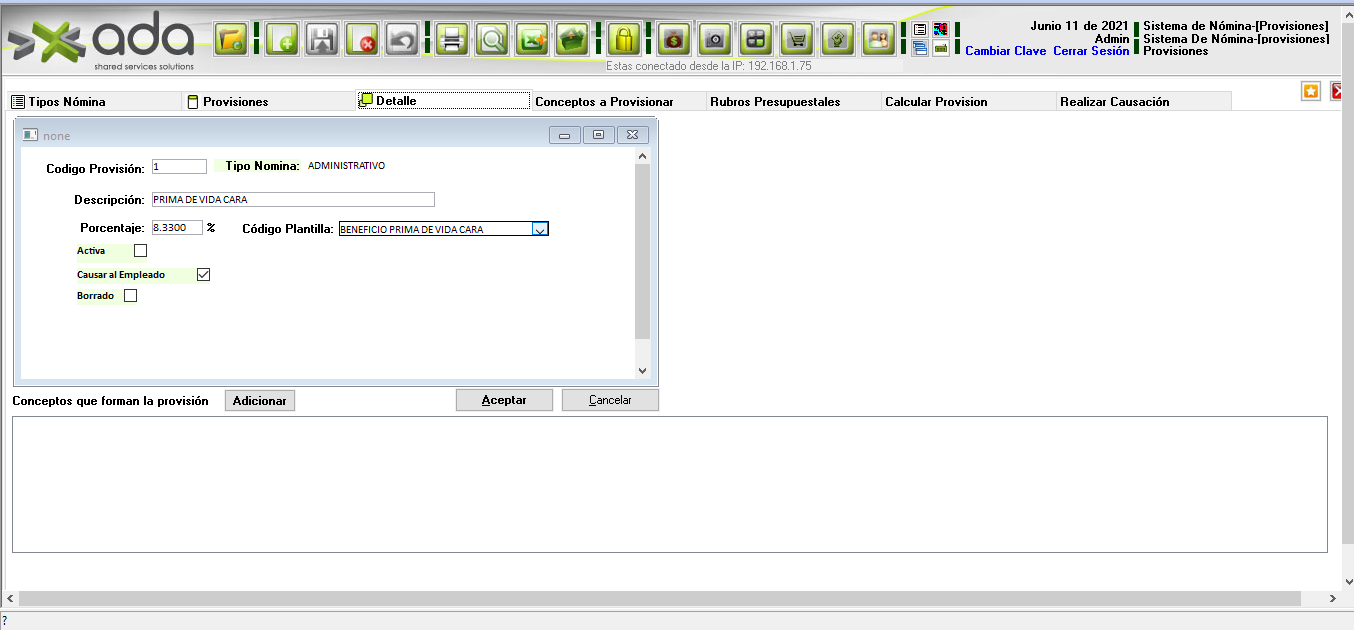Click the Cerrar Sesión link
Screen dimensions: 1354x631
[1091, 51]
